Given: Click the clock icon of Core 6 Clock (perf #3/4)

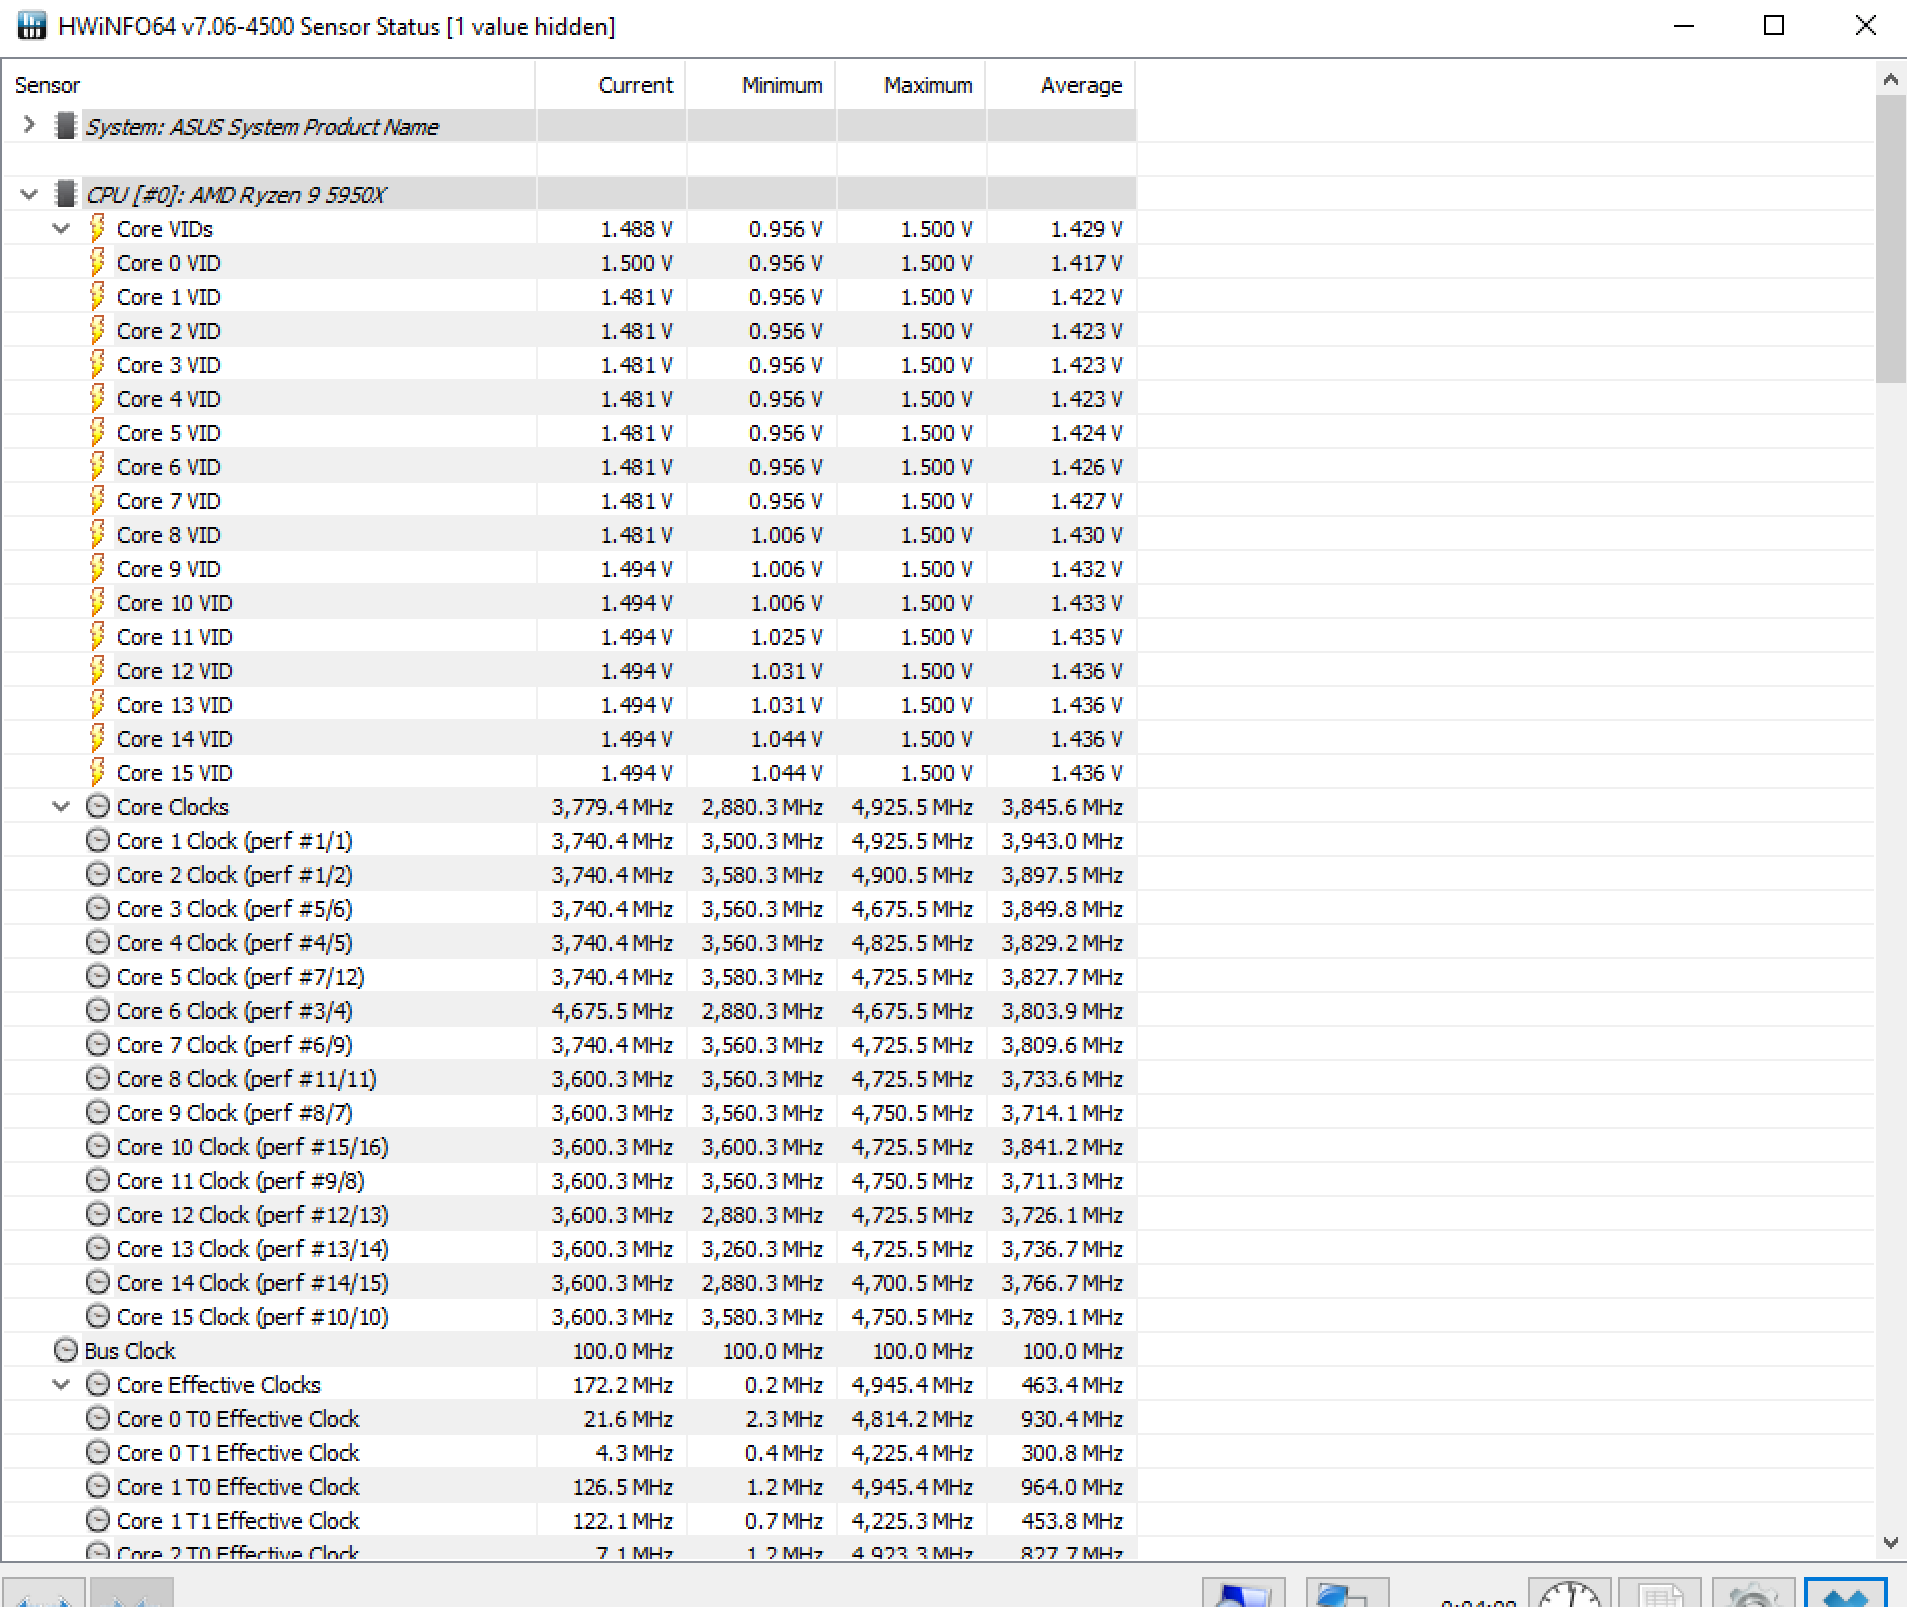Looking at the screenshot, I should (x=98, y=1010).
